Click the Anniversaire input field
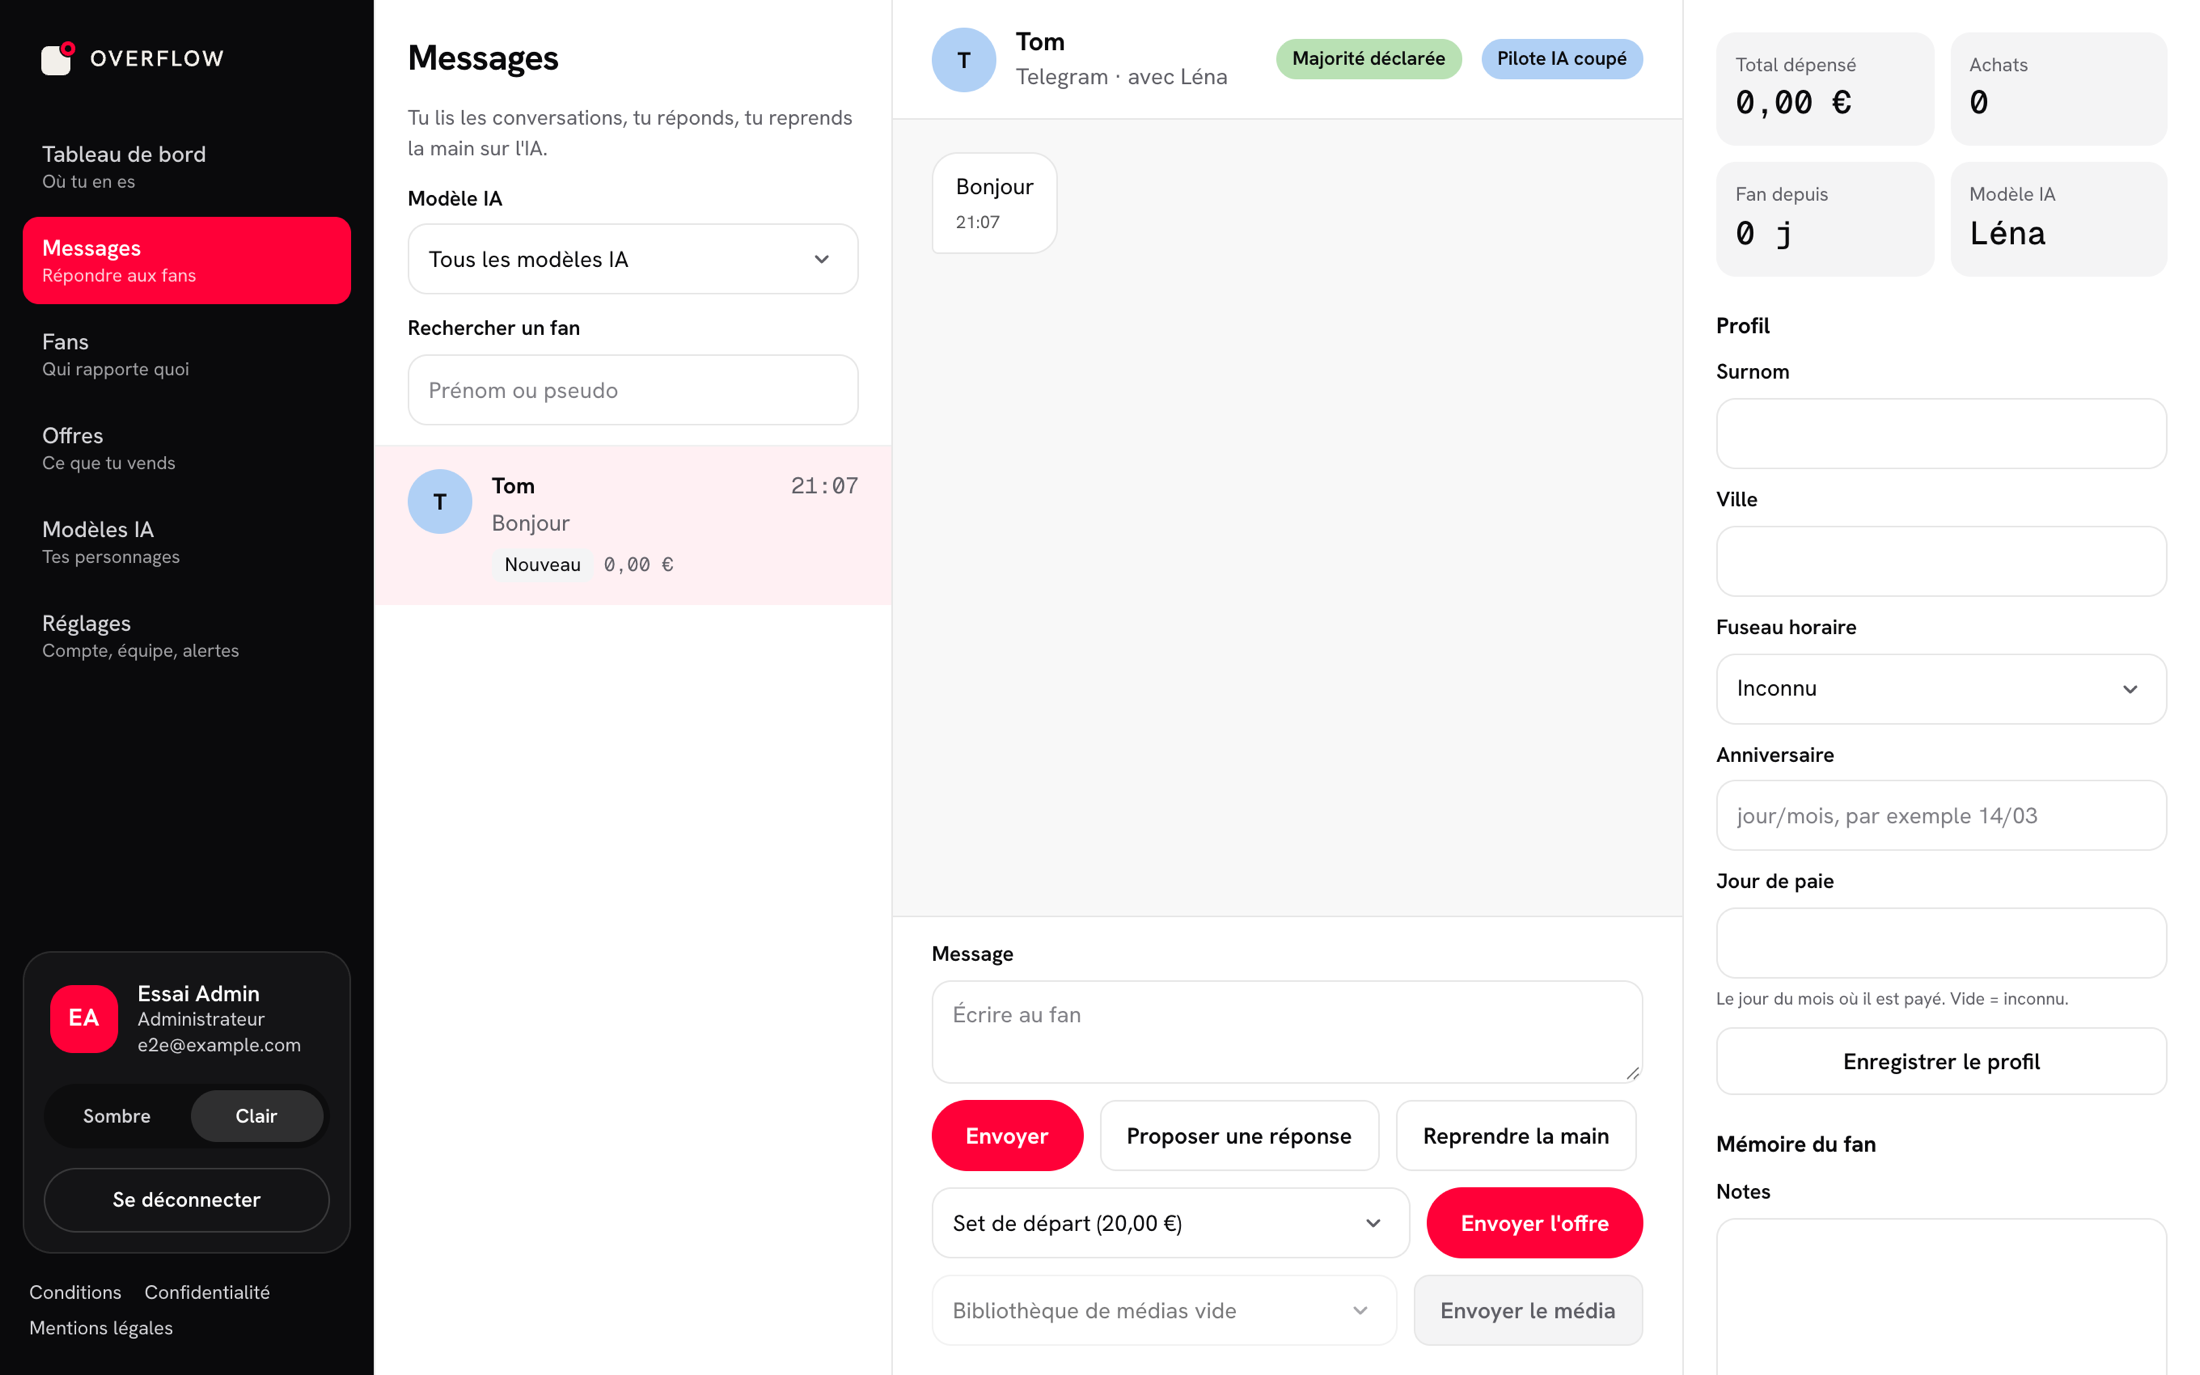The width and height of the screenshot is (2200, 1375). click(x=1940, y=815)
